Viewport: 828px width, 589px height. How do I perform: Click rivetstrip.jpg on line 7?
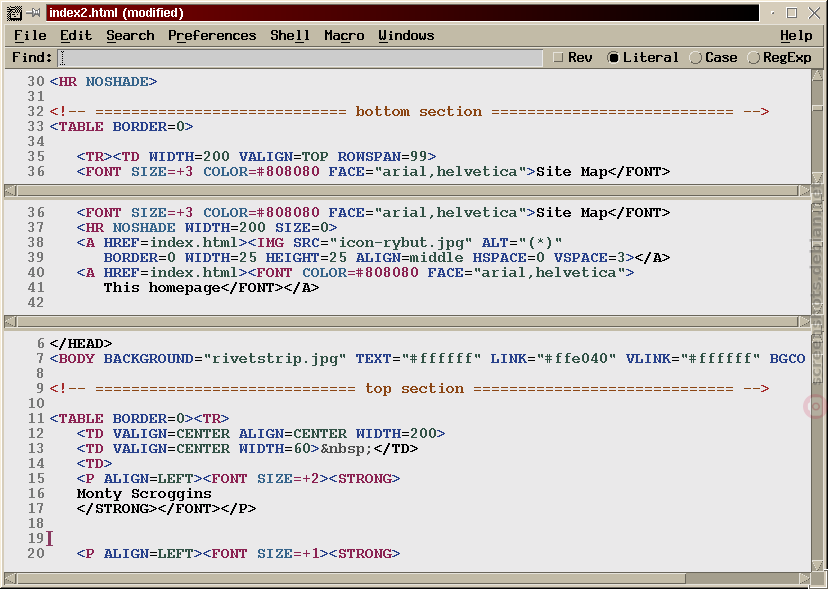pos(275,359)
